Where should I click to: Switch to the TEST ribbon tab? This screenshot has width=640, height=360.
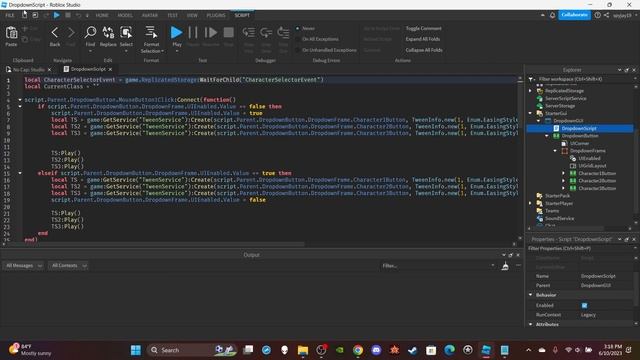tap(173, 15)
